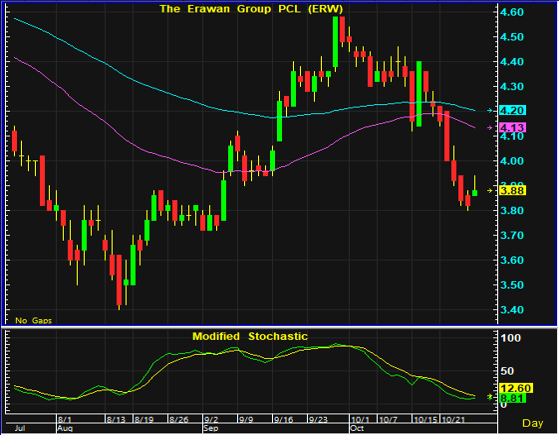The image size is (559, 435).
Task: Click the yellow 3.88 last price tag
Action: pos(513,190)
